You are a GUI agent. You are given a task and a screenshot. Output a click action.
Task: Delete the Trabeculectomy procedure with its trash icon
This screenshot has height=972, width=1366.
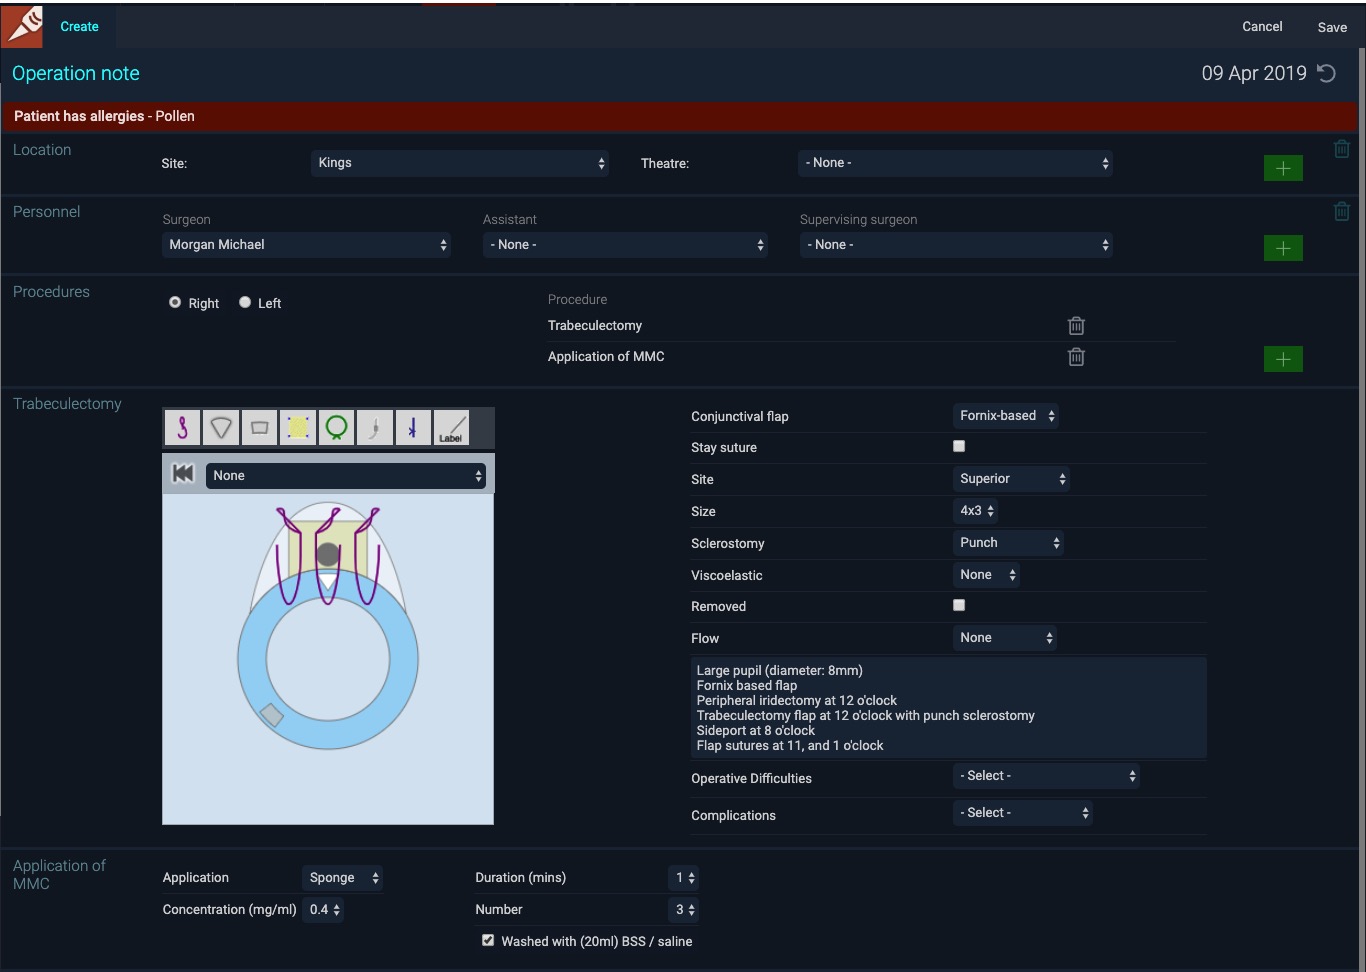tap(1076, 326)
